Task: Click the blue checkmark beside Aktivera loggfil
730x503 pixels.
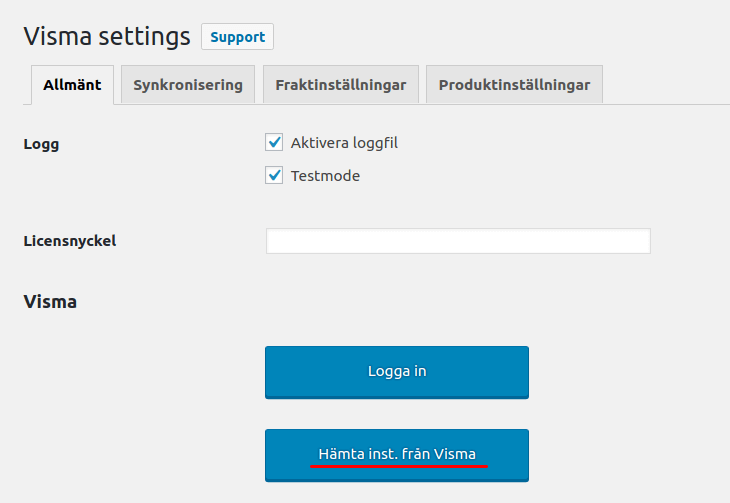Action: (274, 143)
